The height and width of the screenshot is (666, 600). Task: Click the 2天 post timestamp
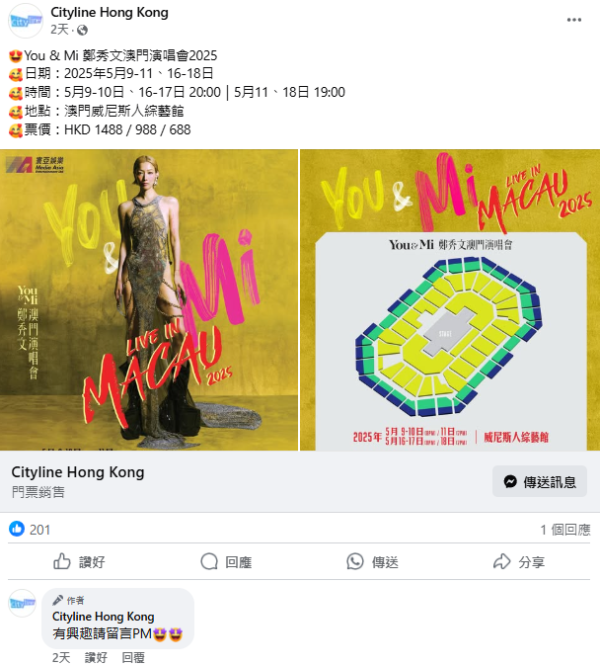[59, 30]
